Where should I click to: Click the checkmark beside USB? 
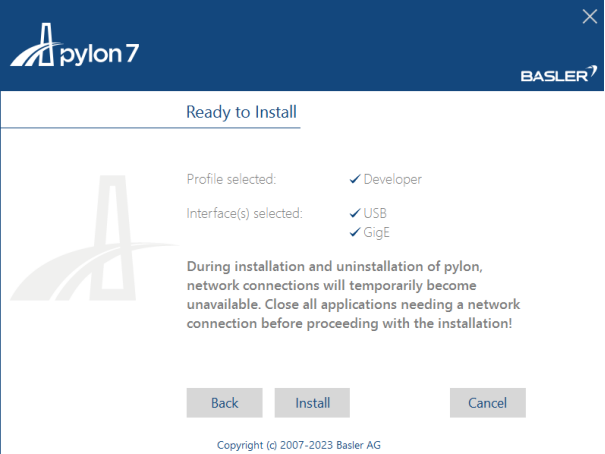[x=355, y=213]
